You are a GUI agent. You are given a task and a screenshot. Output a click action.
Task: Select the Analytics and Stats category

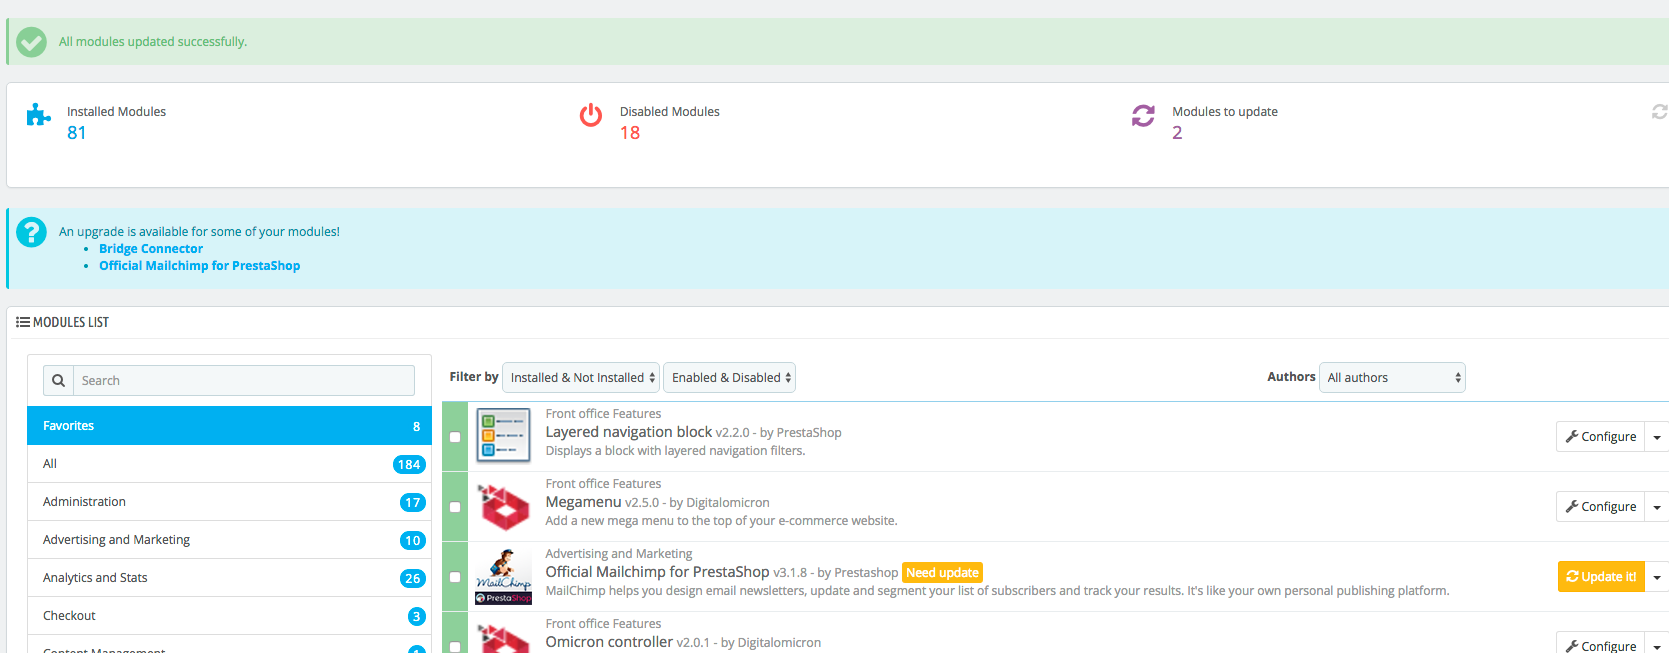tap(229, 578)
